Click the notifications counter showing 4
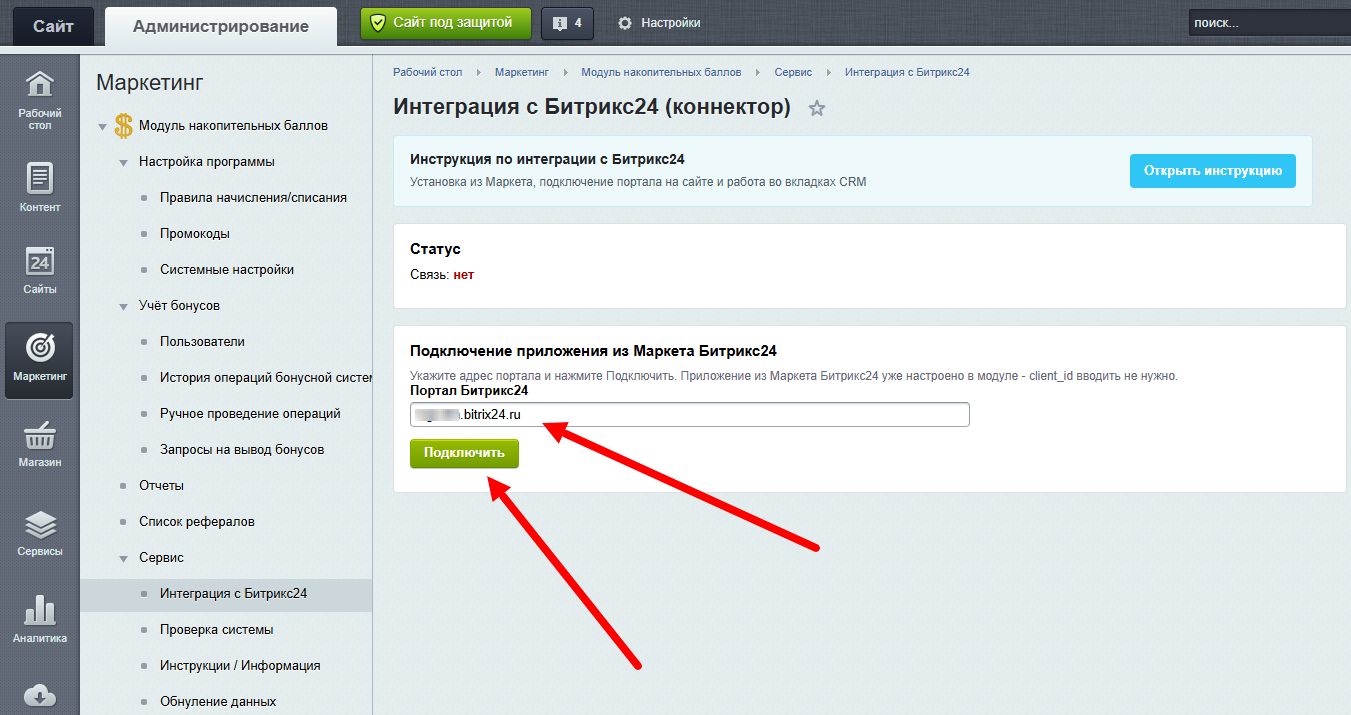 [x=567, y=23]
